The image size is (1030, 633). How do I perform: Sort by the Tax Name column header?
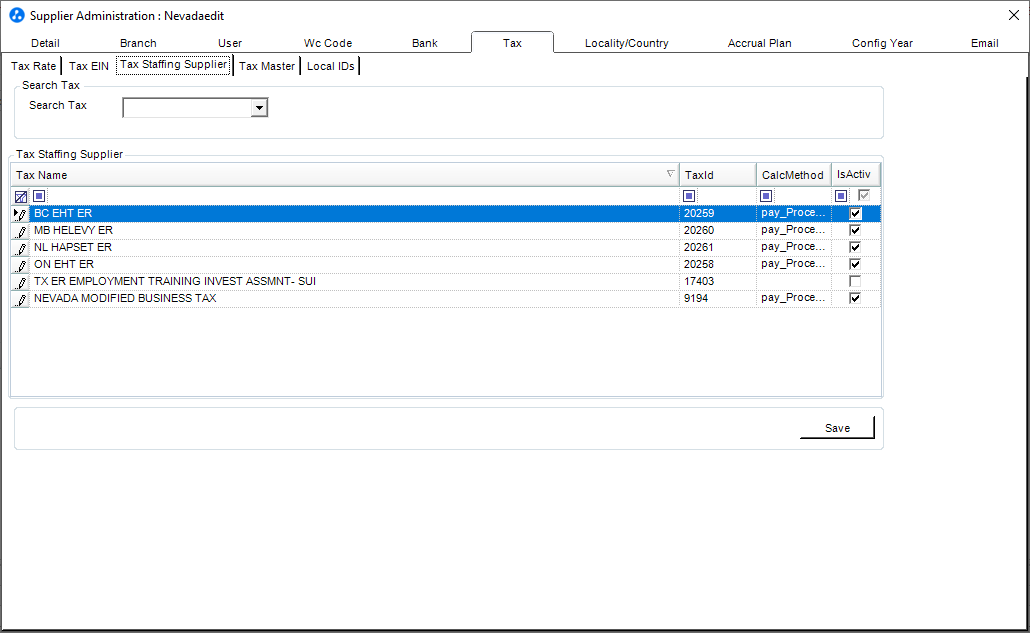pos(344,175)
